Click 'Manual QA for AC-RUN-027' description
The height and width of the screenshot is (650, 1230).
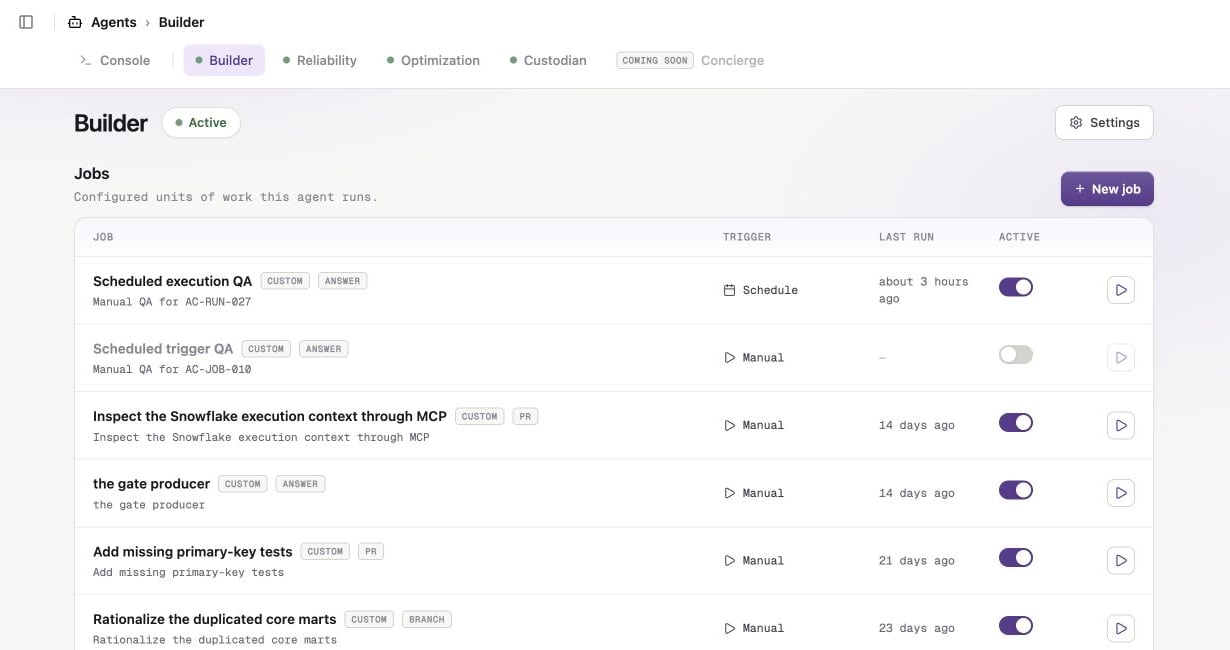pyautogui.click(x=172, y=302)
